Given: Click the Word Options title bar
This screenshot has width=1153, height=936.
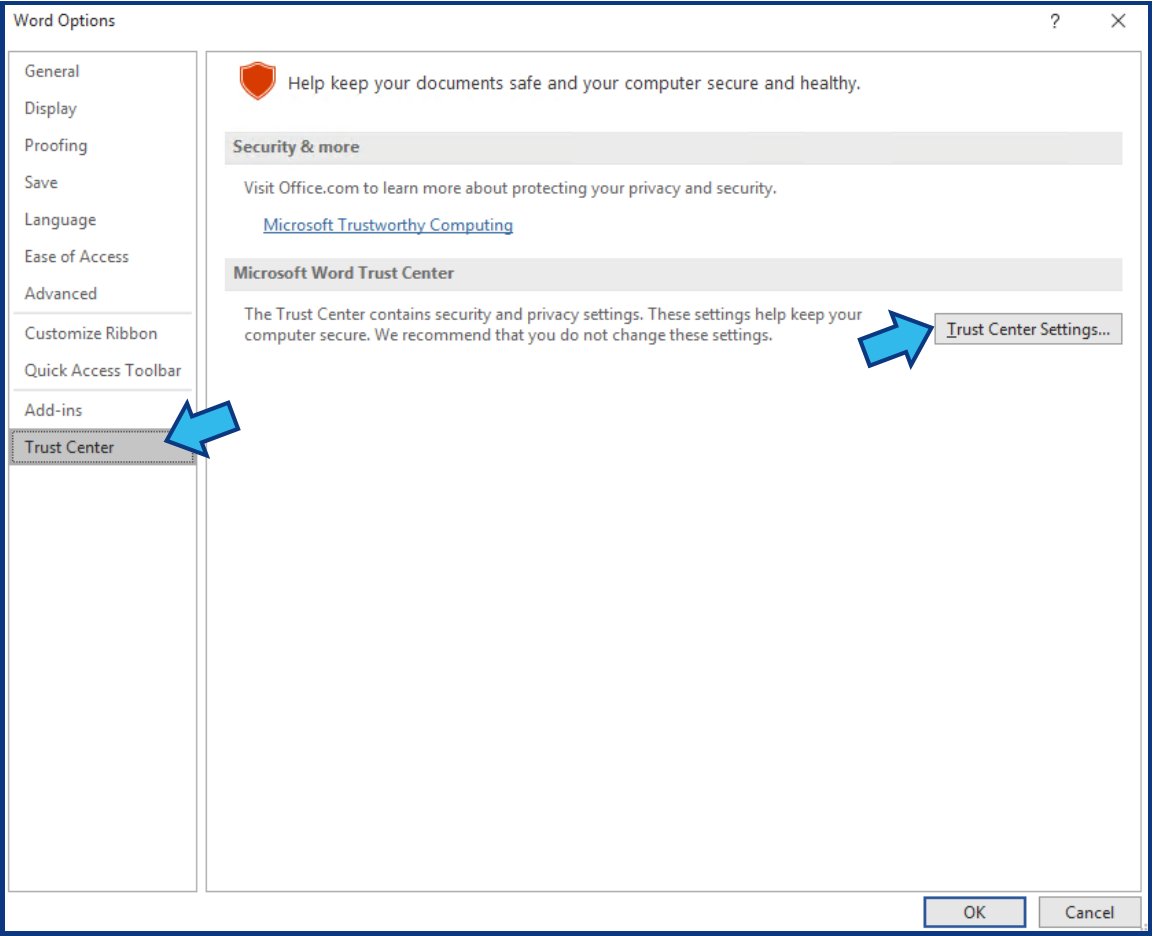Looking at the screenshot, I should (67, 20).
